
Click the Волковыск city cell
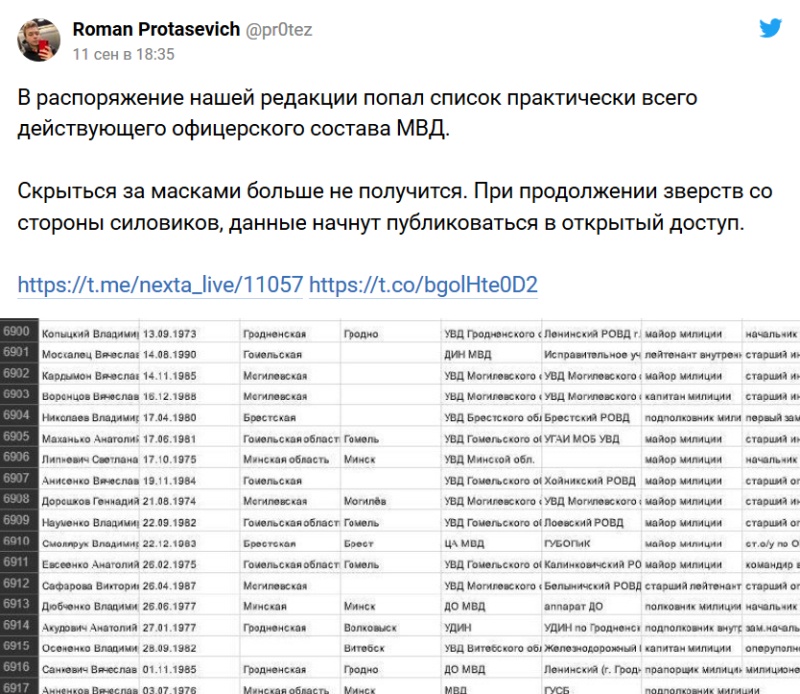pyautogui.click(x=369, y=627)
